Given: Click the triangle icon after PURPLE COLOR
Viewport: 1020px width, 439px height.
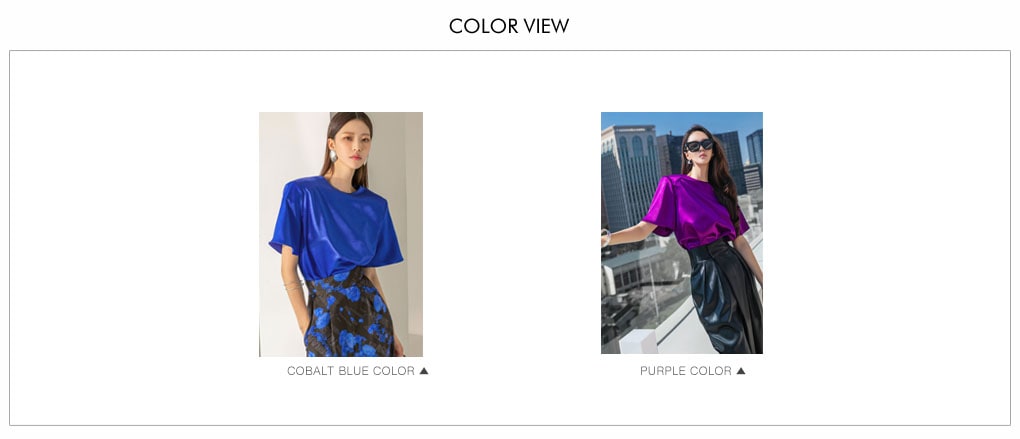Looking at the screenshot, I should point(740,371).
